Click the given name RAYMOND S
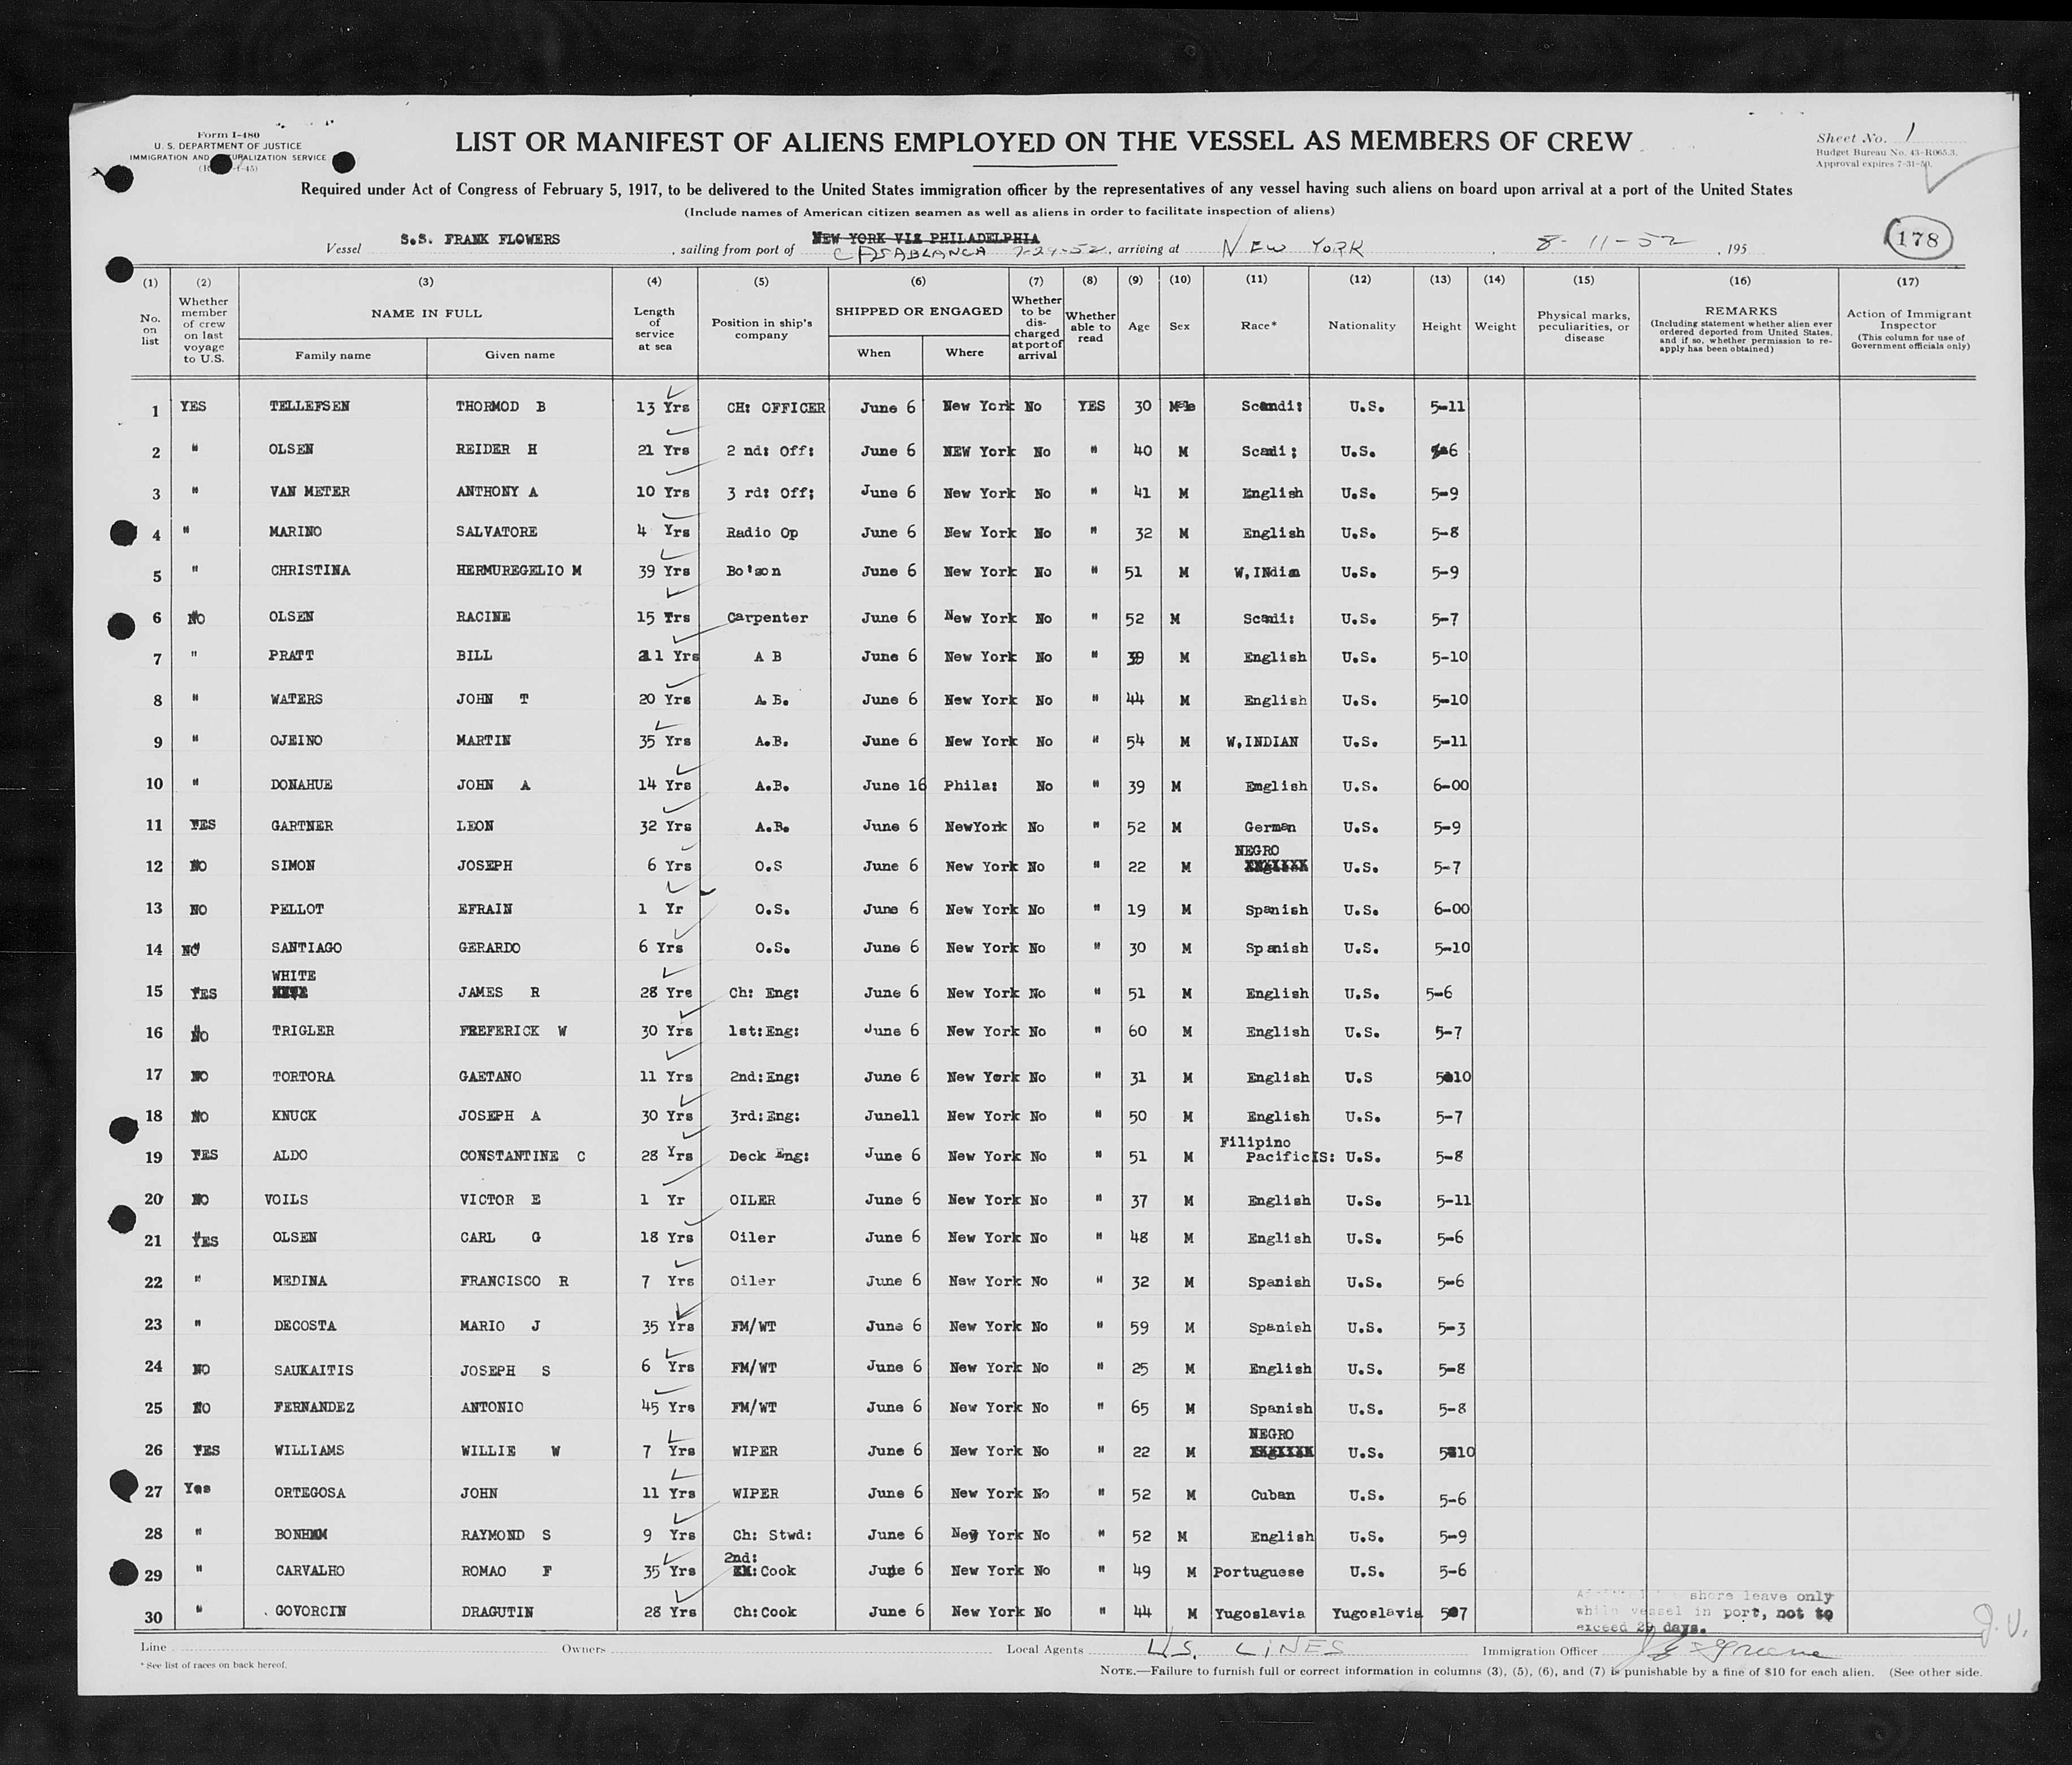Image resolution: width=2072 pixels, height=1765 pixels. pyautogui.click(x=506, y=1534)
